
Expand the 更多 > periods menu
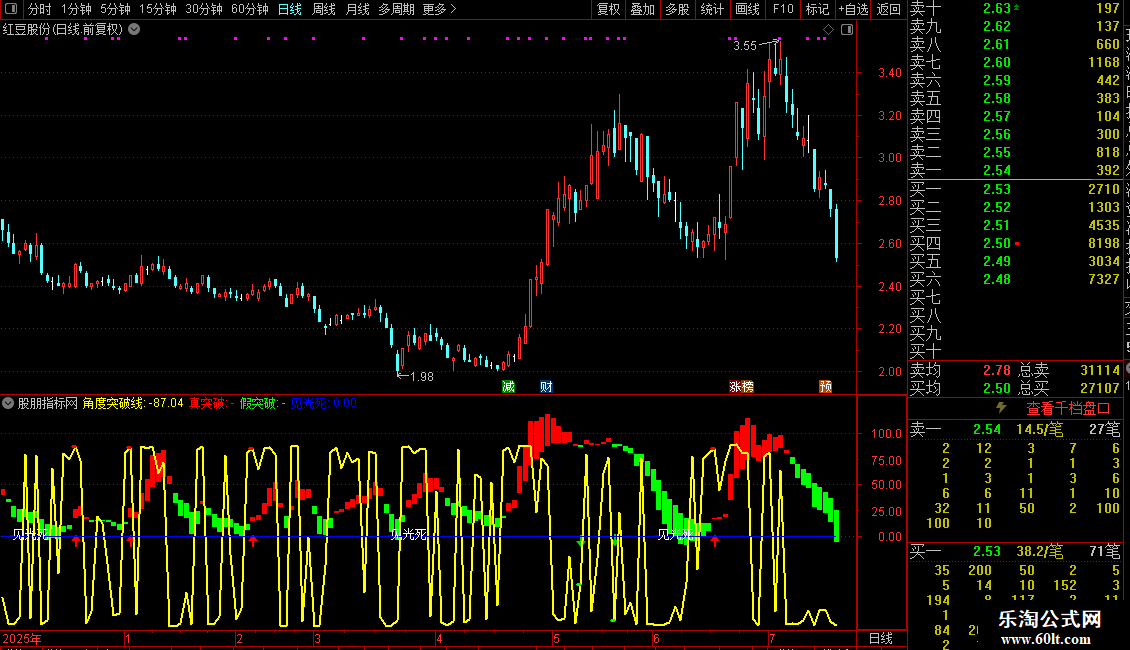click(x=440, y=9)
